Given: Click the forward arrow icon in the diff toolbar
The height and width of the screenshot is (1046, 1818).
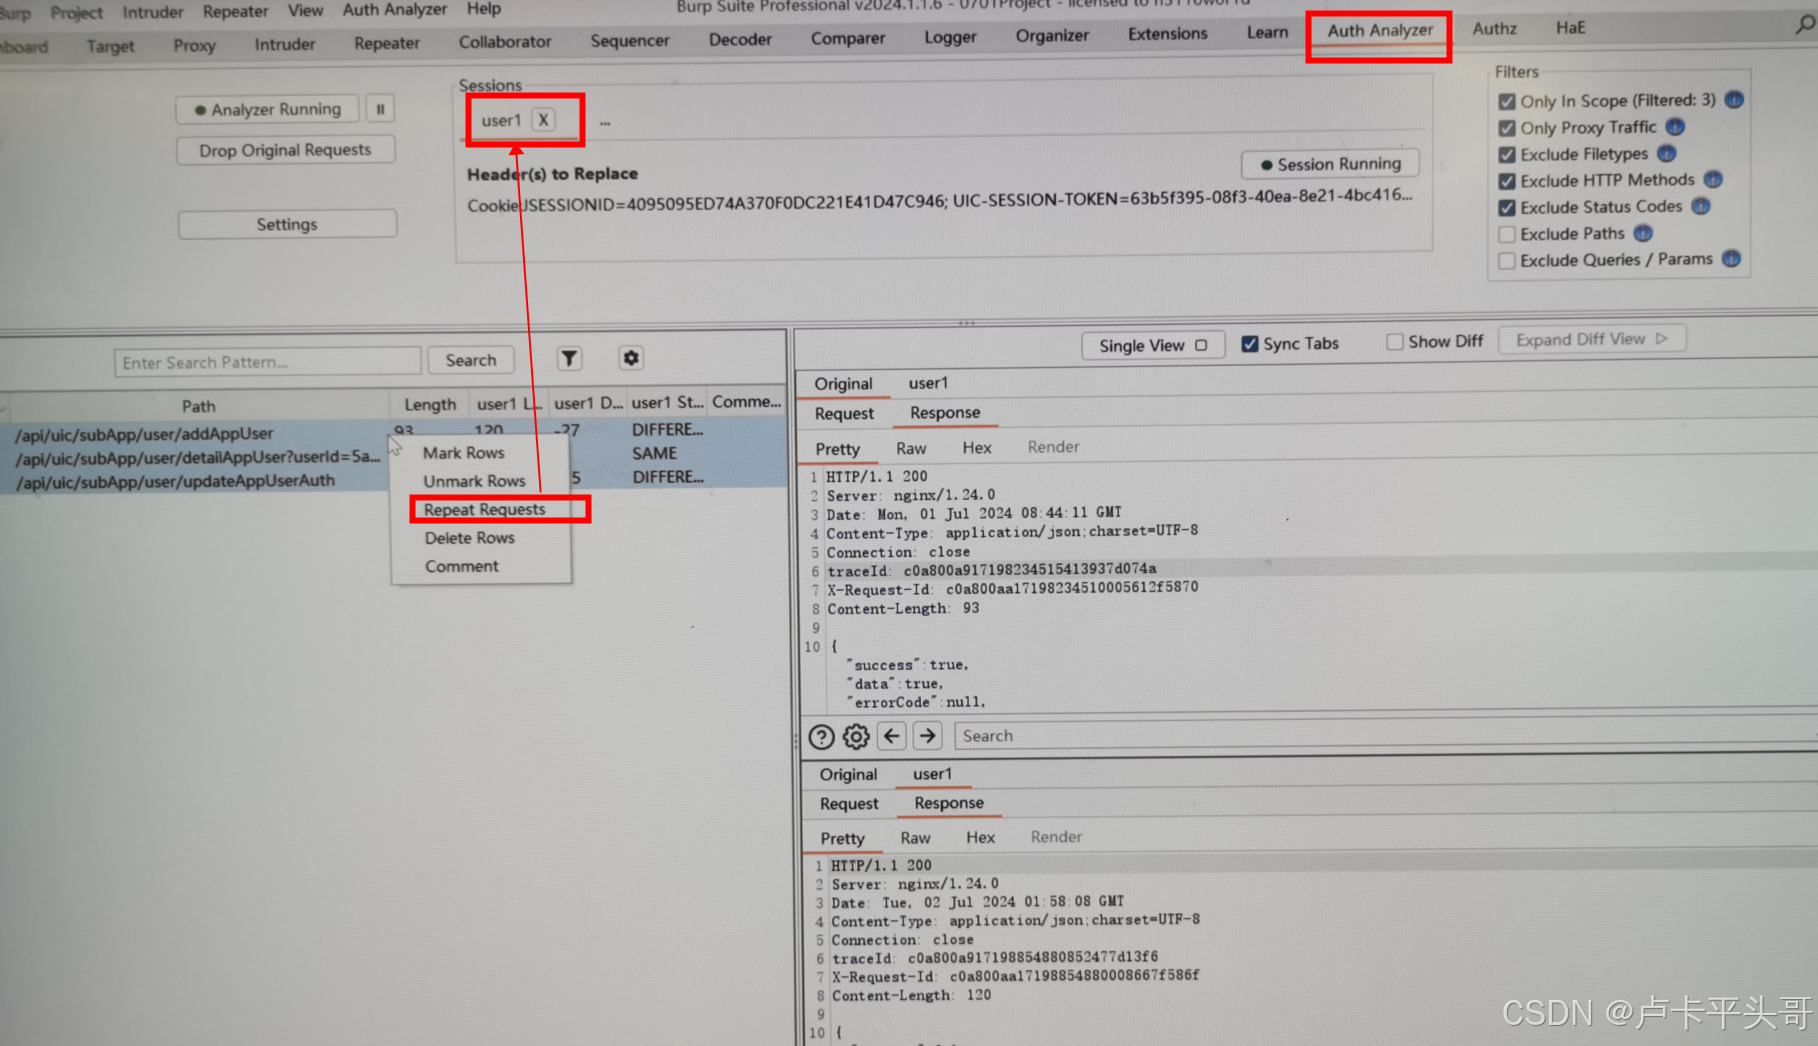Looking at the screenshot, I should (x=927, y=735).
